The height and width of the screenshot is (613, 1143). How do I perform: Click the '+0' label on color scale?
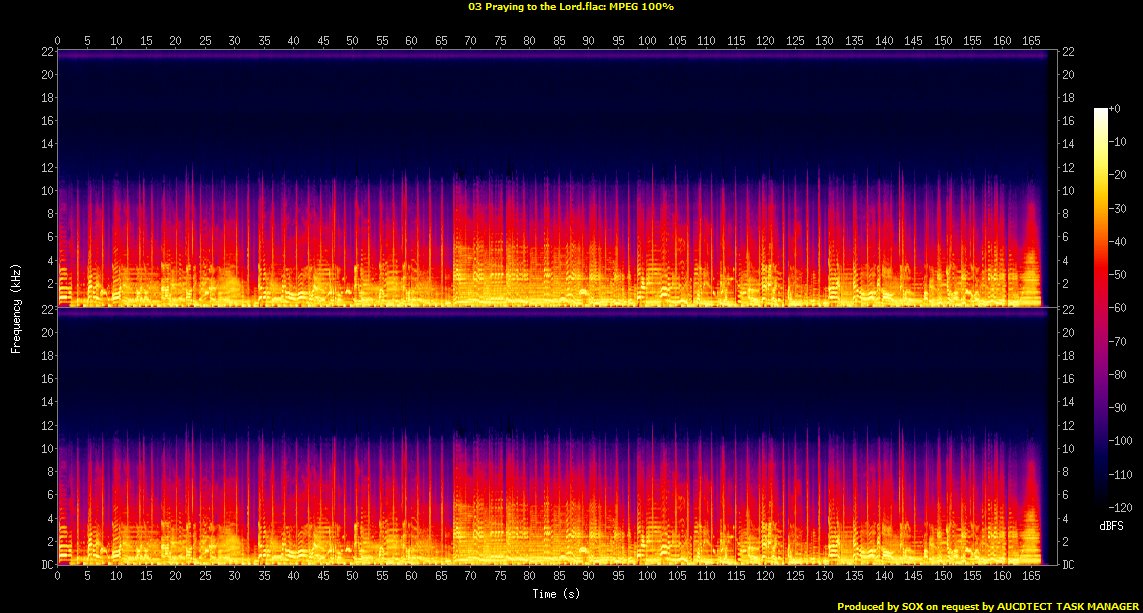(1115, 109)
